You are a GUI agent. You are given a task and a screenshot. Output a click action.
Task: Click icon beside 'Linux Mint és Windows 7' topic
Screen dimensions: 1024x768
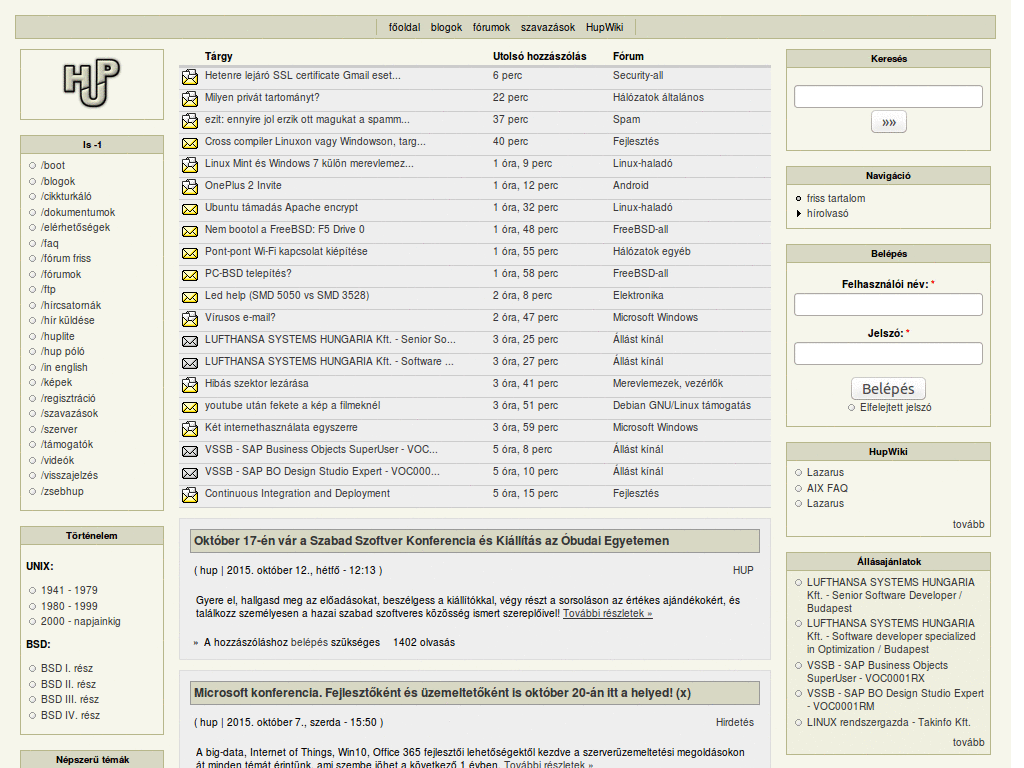tap(190, 165)
